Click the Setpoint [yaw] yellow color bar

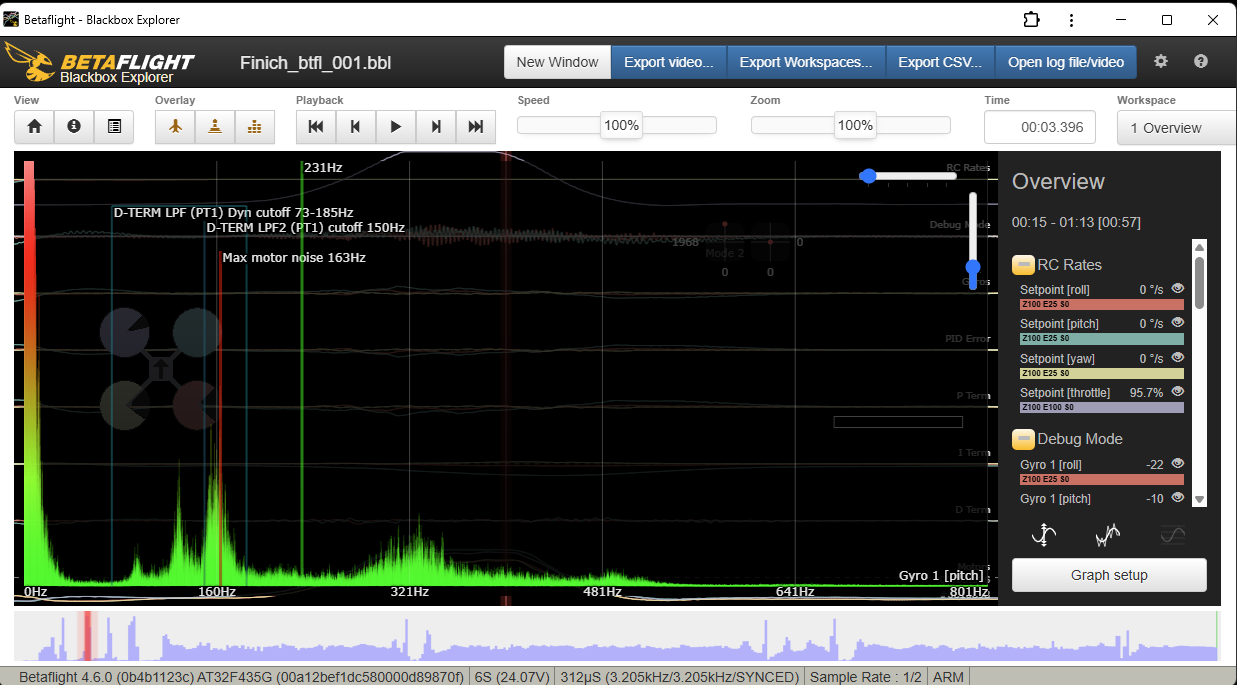pyautogui.click(x=1102, y=373)
